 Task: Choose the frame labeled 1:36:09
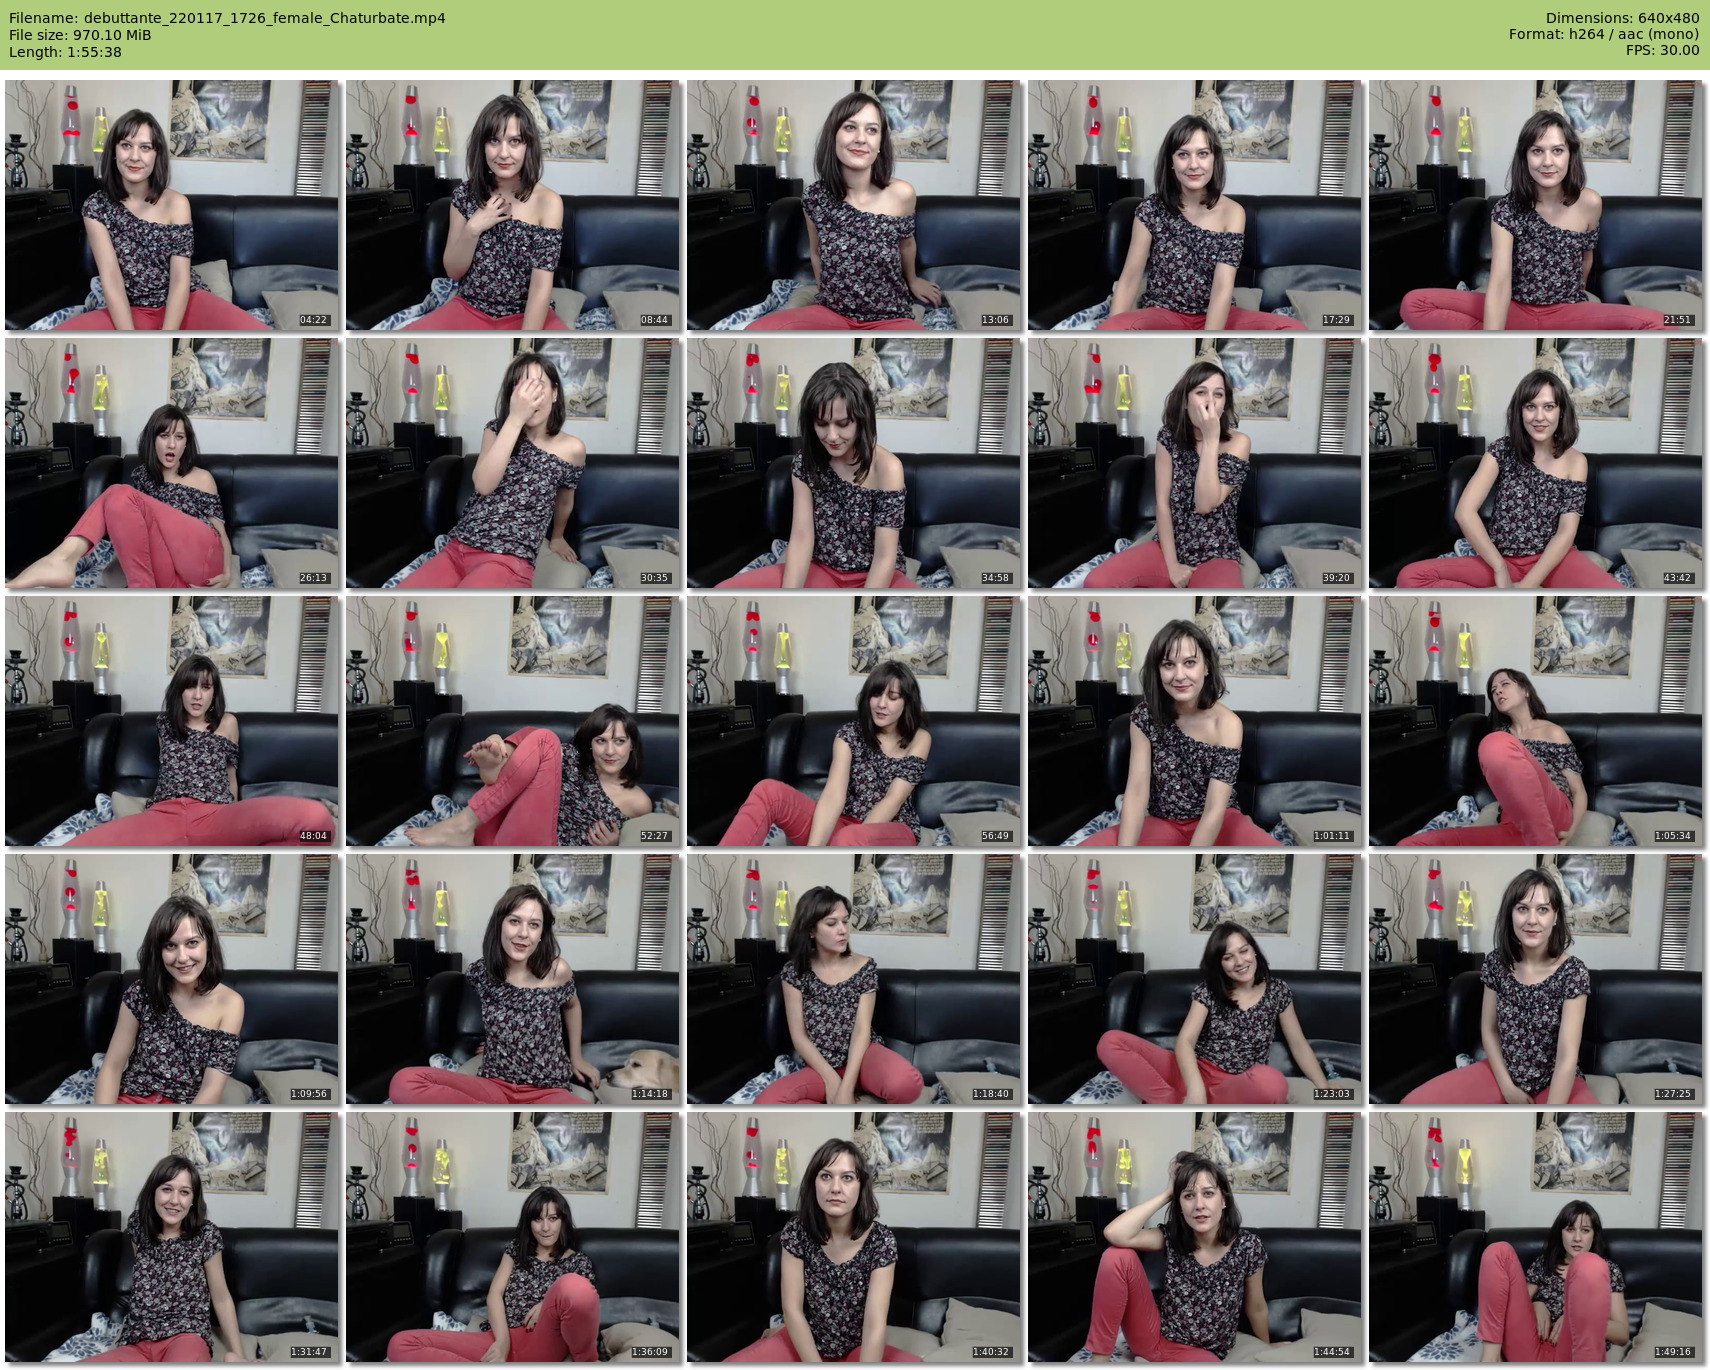pos(513,1237)
